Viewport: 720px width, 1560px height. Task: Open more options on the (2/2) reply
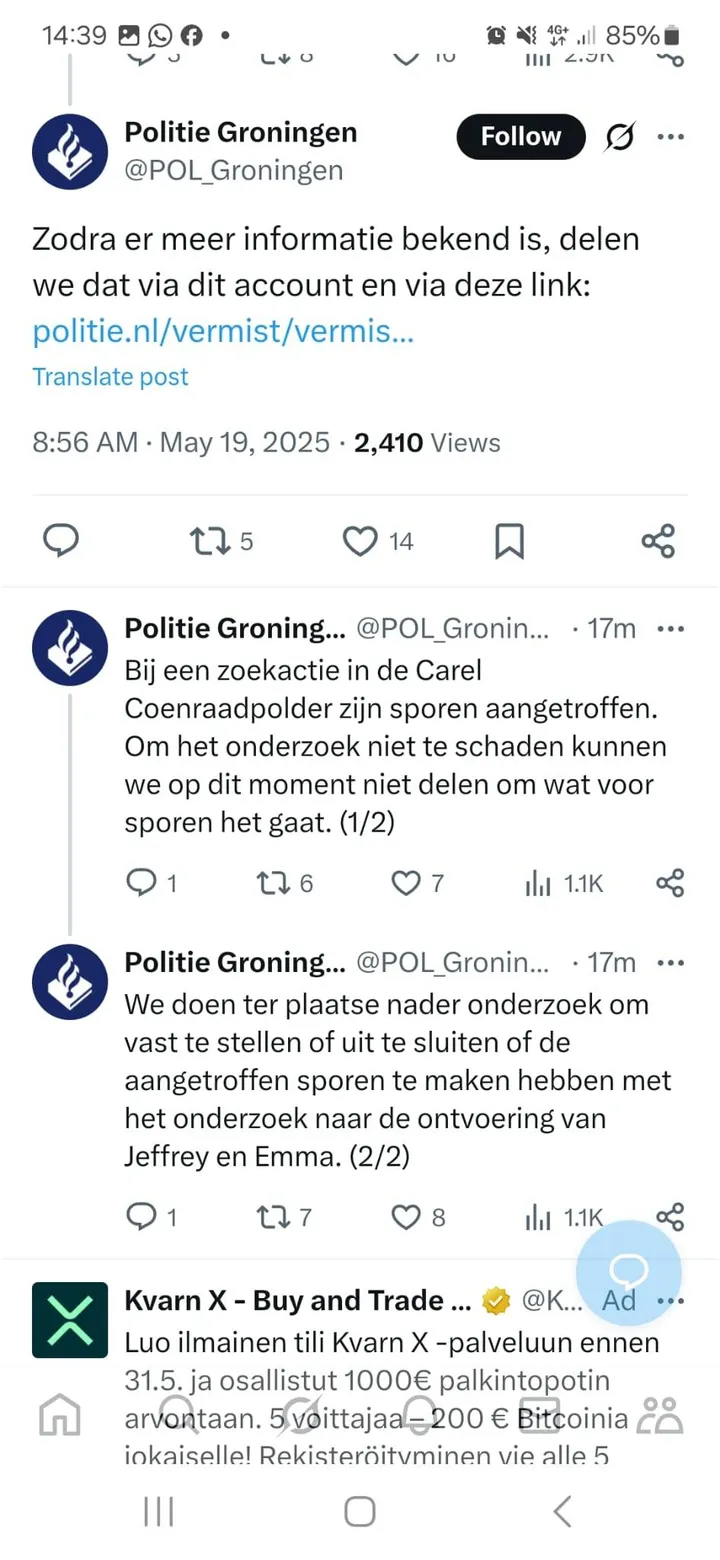coord(670,963)
